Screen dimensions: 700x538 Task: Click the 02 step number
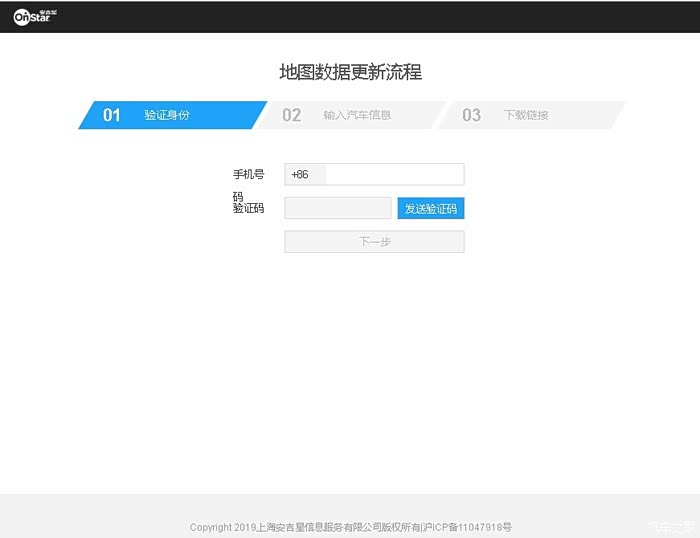tap(291, 115)
